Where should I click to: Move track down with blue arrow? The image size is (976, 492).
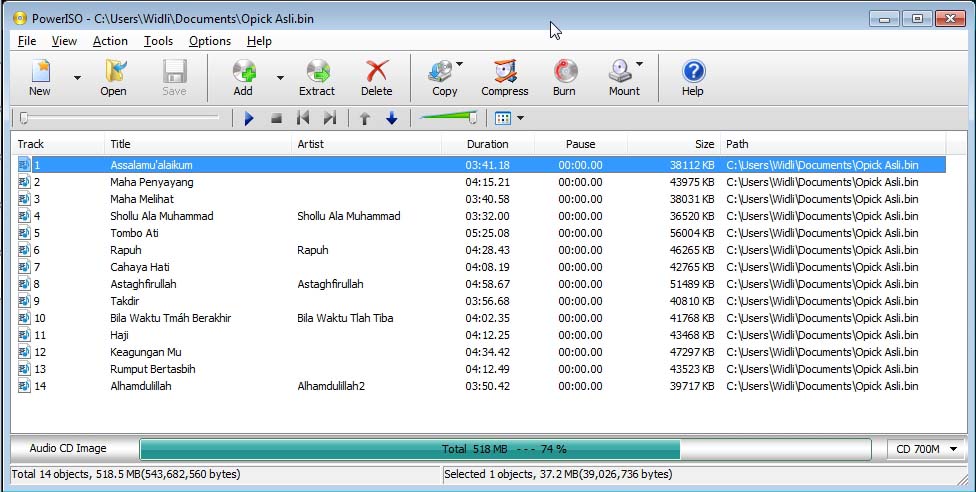pos(392,118)
